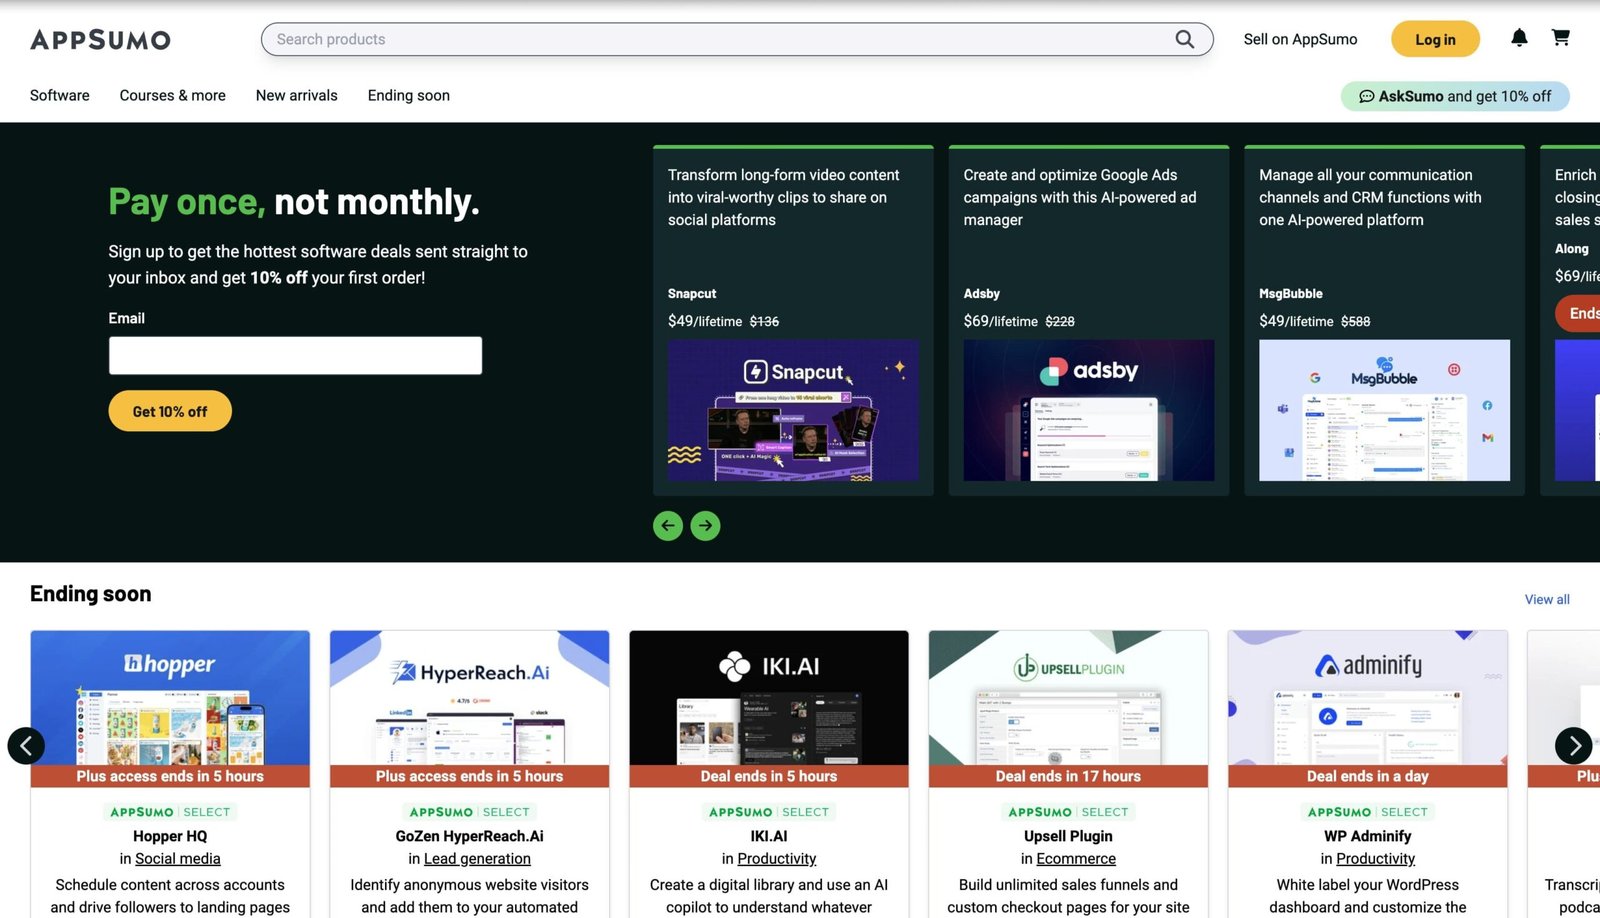The image size is (1600, 918).
Task: Open the WP Adminify card image
Action: click(1368, 698)
